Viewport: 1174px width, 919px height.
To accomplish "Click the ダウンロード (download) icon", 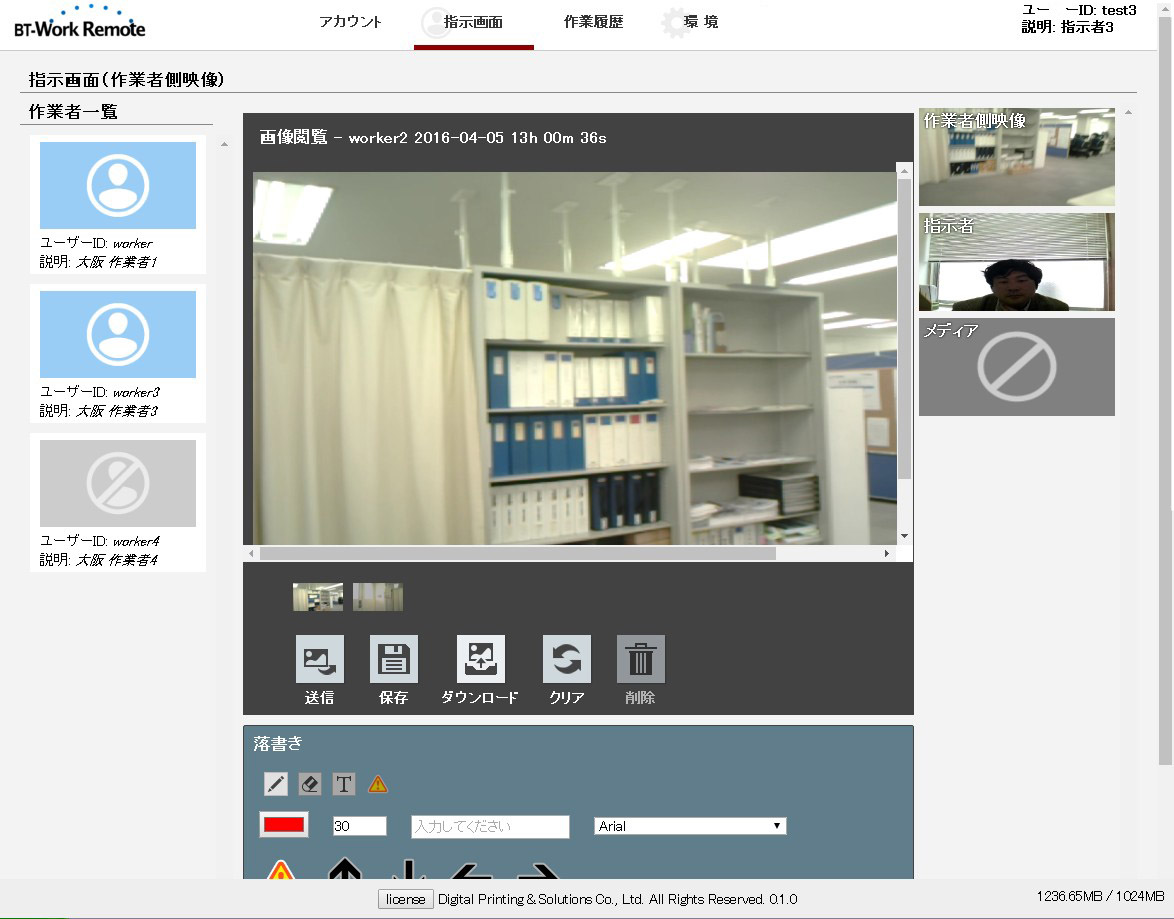I will [480, 660].
